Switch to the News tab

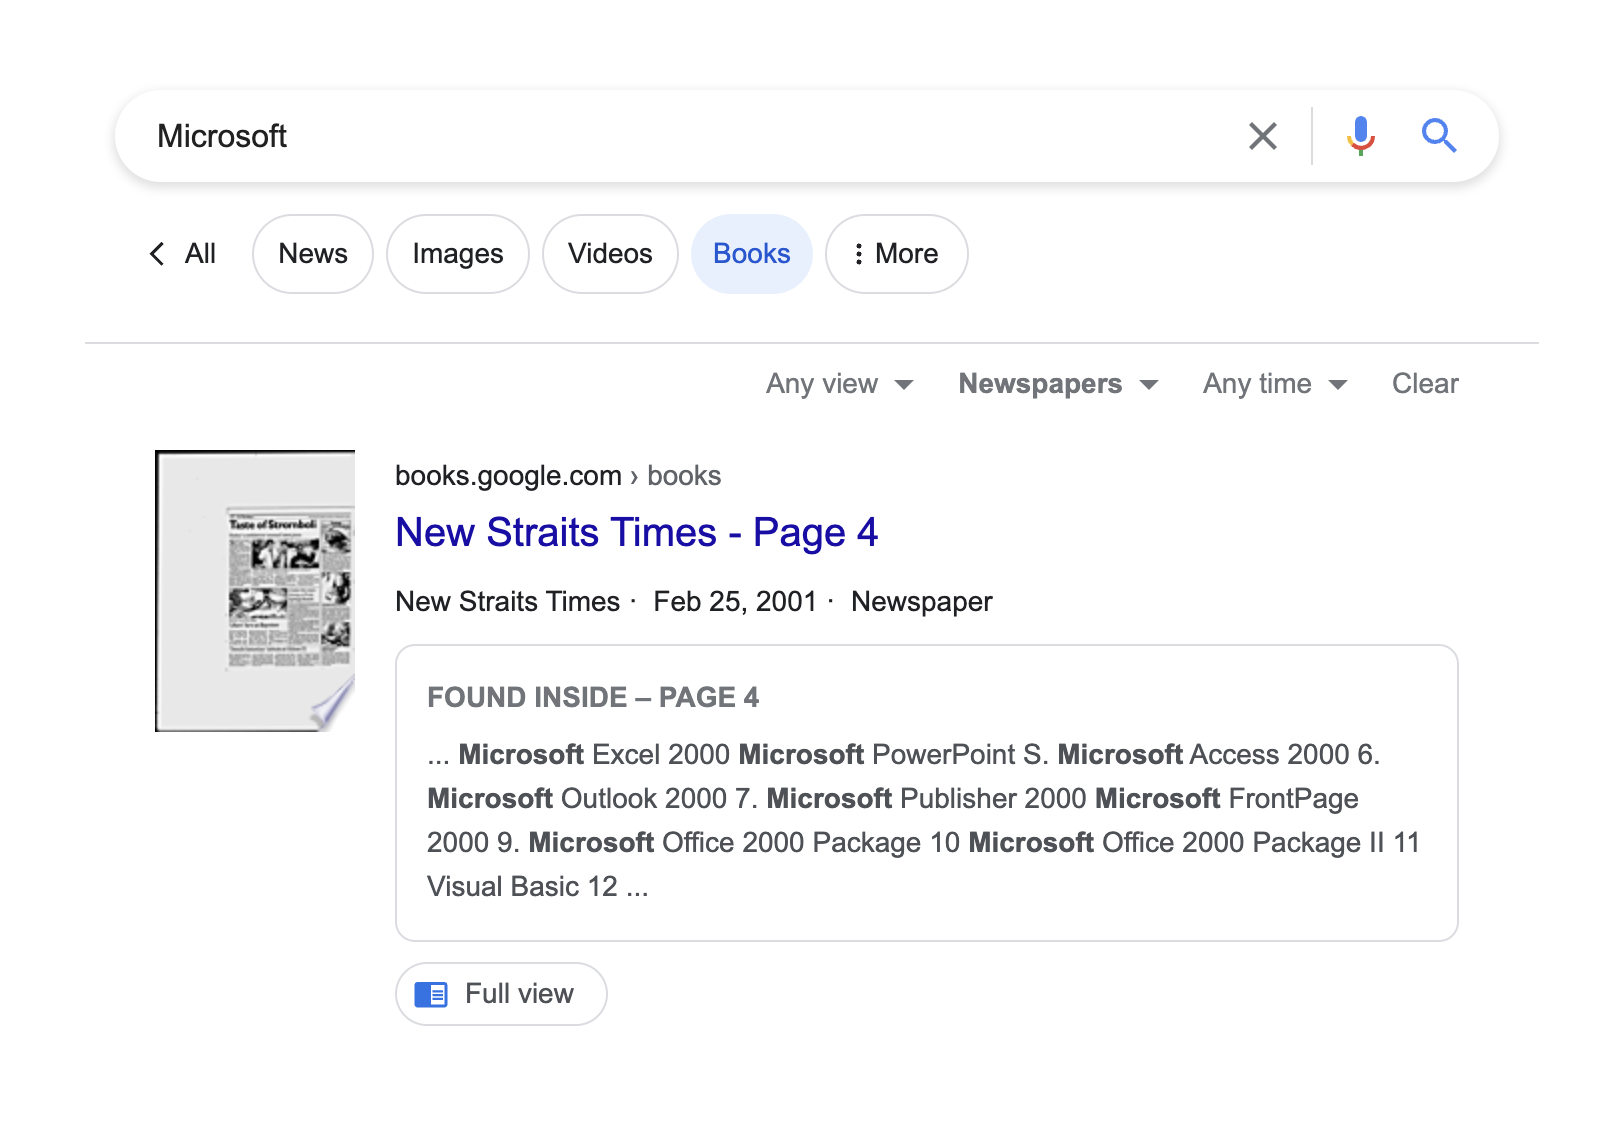pos(313,254)
